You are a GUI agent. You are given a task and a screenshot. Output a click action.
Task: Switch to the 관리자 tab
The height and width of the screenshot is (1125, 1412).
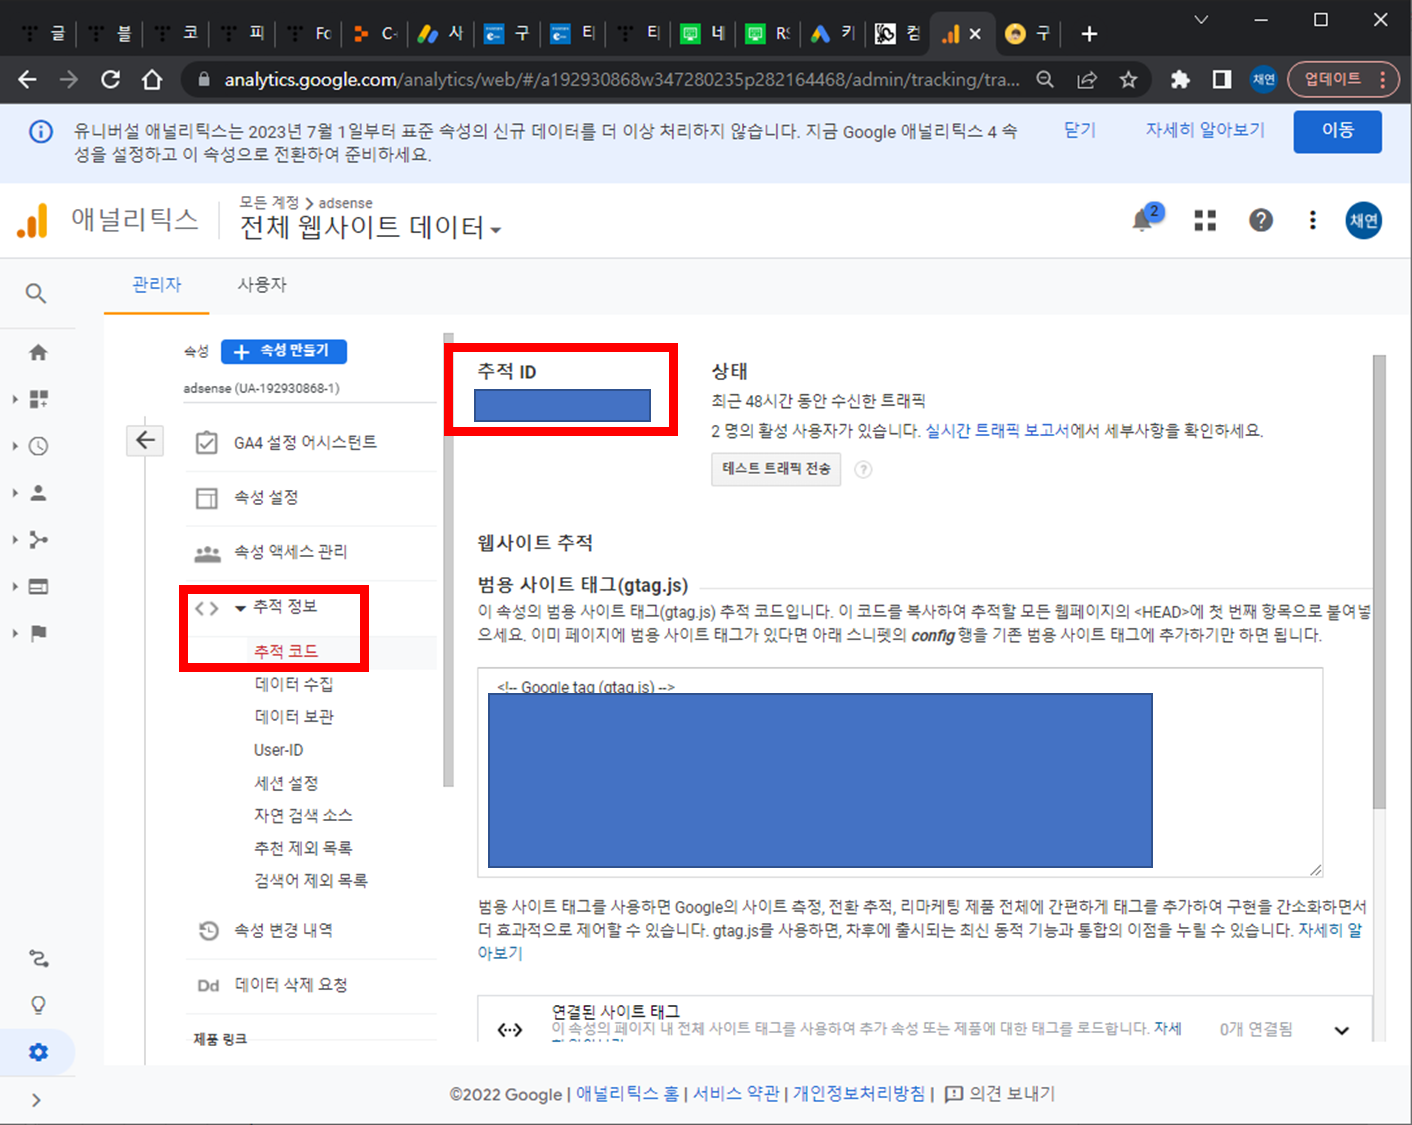click(157, 285)
